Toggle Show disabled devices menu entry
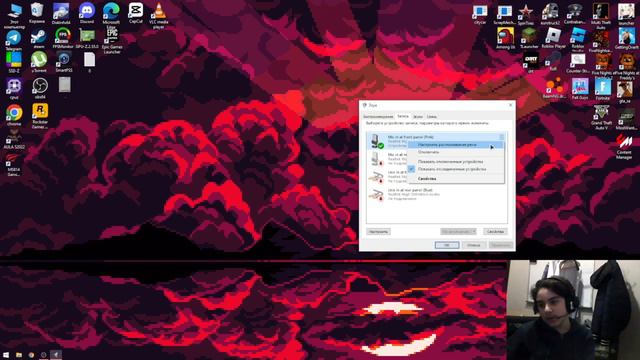This screenshot has width=640, height=360. (456, 162)
